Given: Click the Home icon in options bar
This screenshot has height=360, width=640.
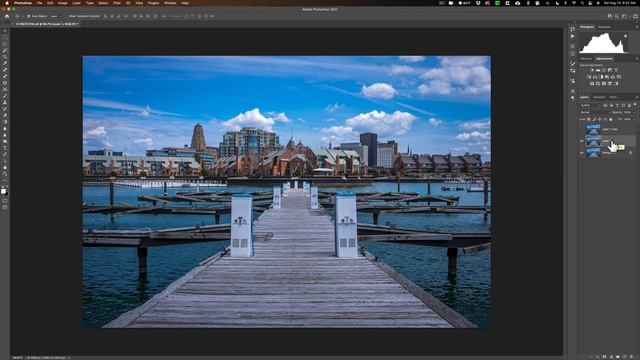Looking at the screenshot, I should [x=7, y=16].
